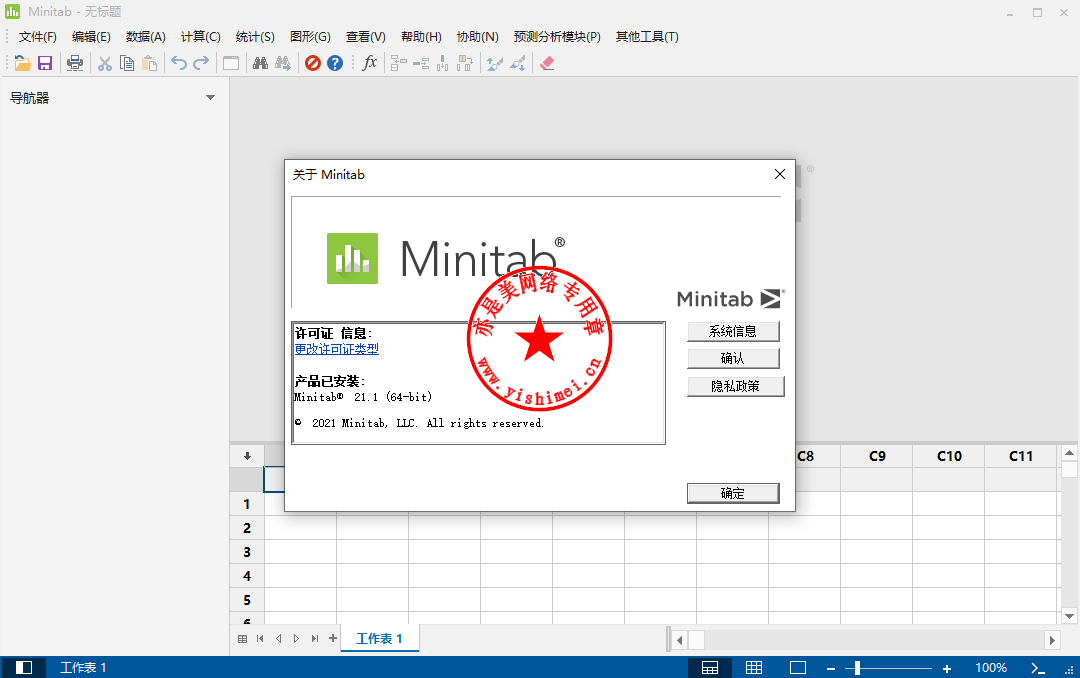Click the horizontal scrollbar right arrow

click(1052, 640)
